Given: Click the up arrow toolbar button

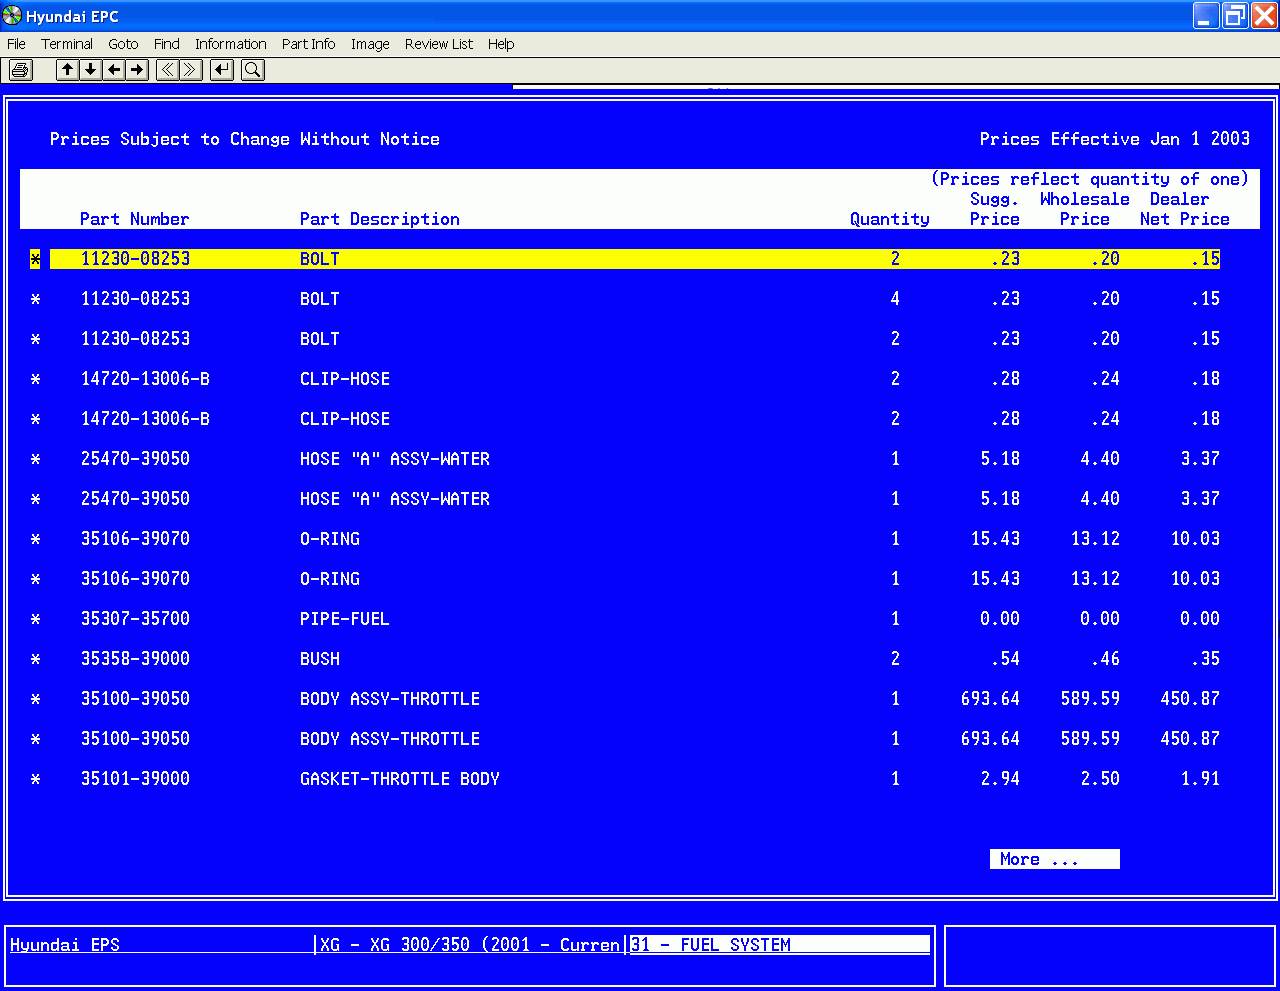Looking at the screenshot, I should 67,69.
